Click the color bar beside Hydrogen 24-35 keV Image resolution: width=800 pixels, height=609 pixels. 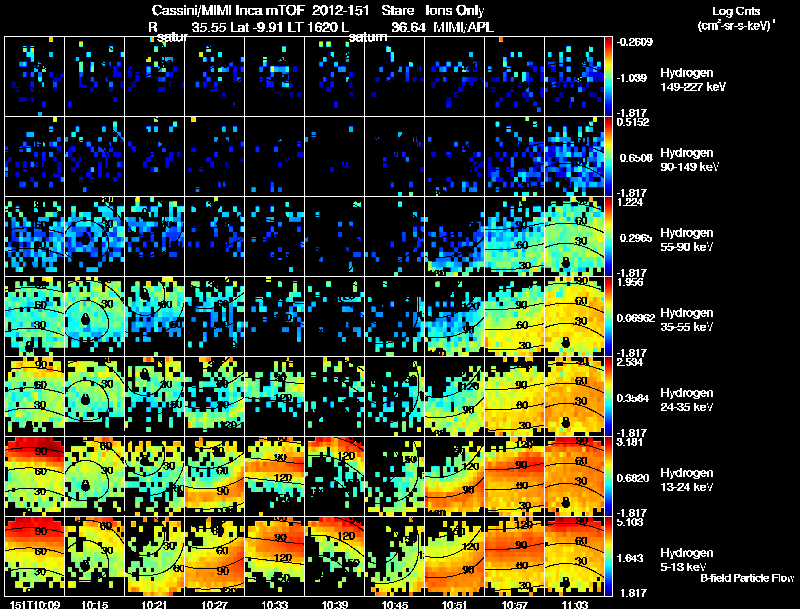coord(608,397)
